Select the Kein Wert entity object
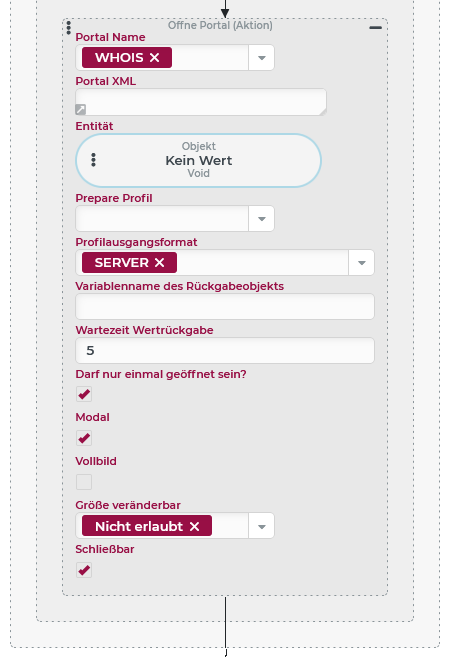The image size is (451, 657). coord(199,160)
